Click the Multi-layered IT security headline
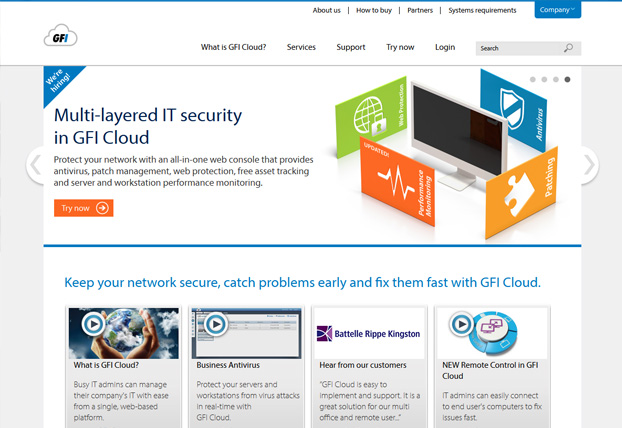Viewport: 622px width, 428px height. click(148, 127)
